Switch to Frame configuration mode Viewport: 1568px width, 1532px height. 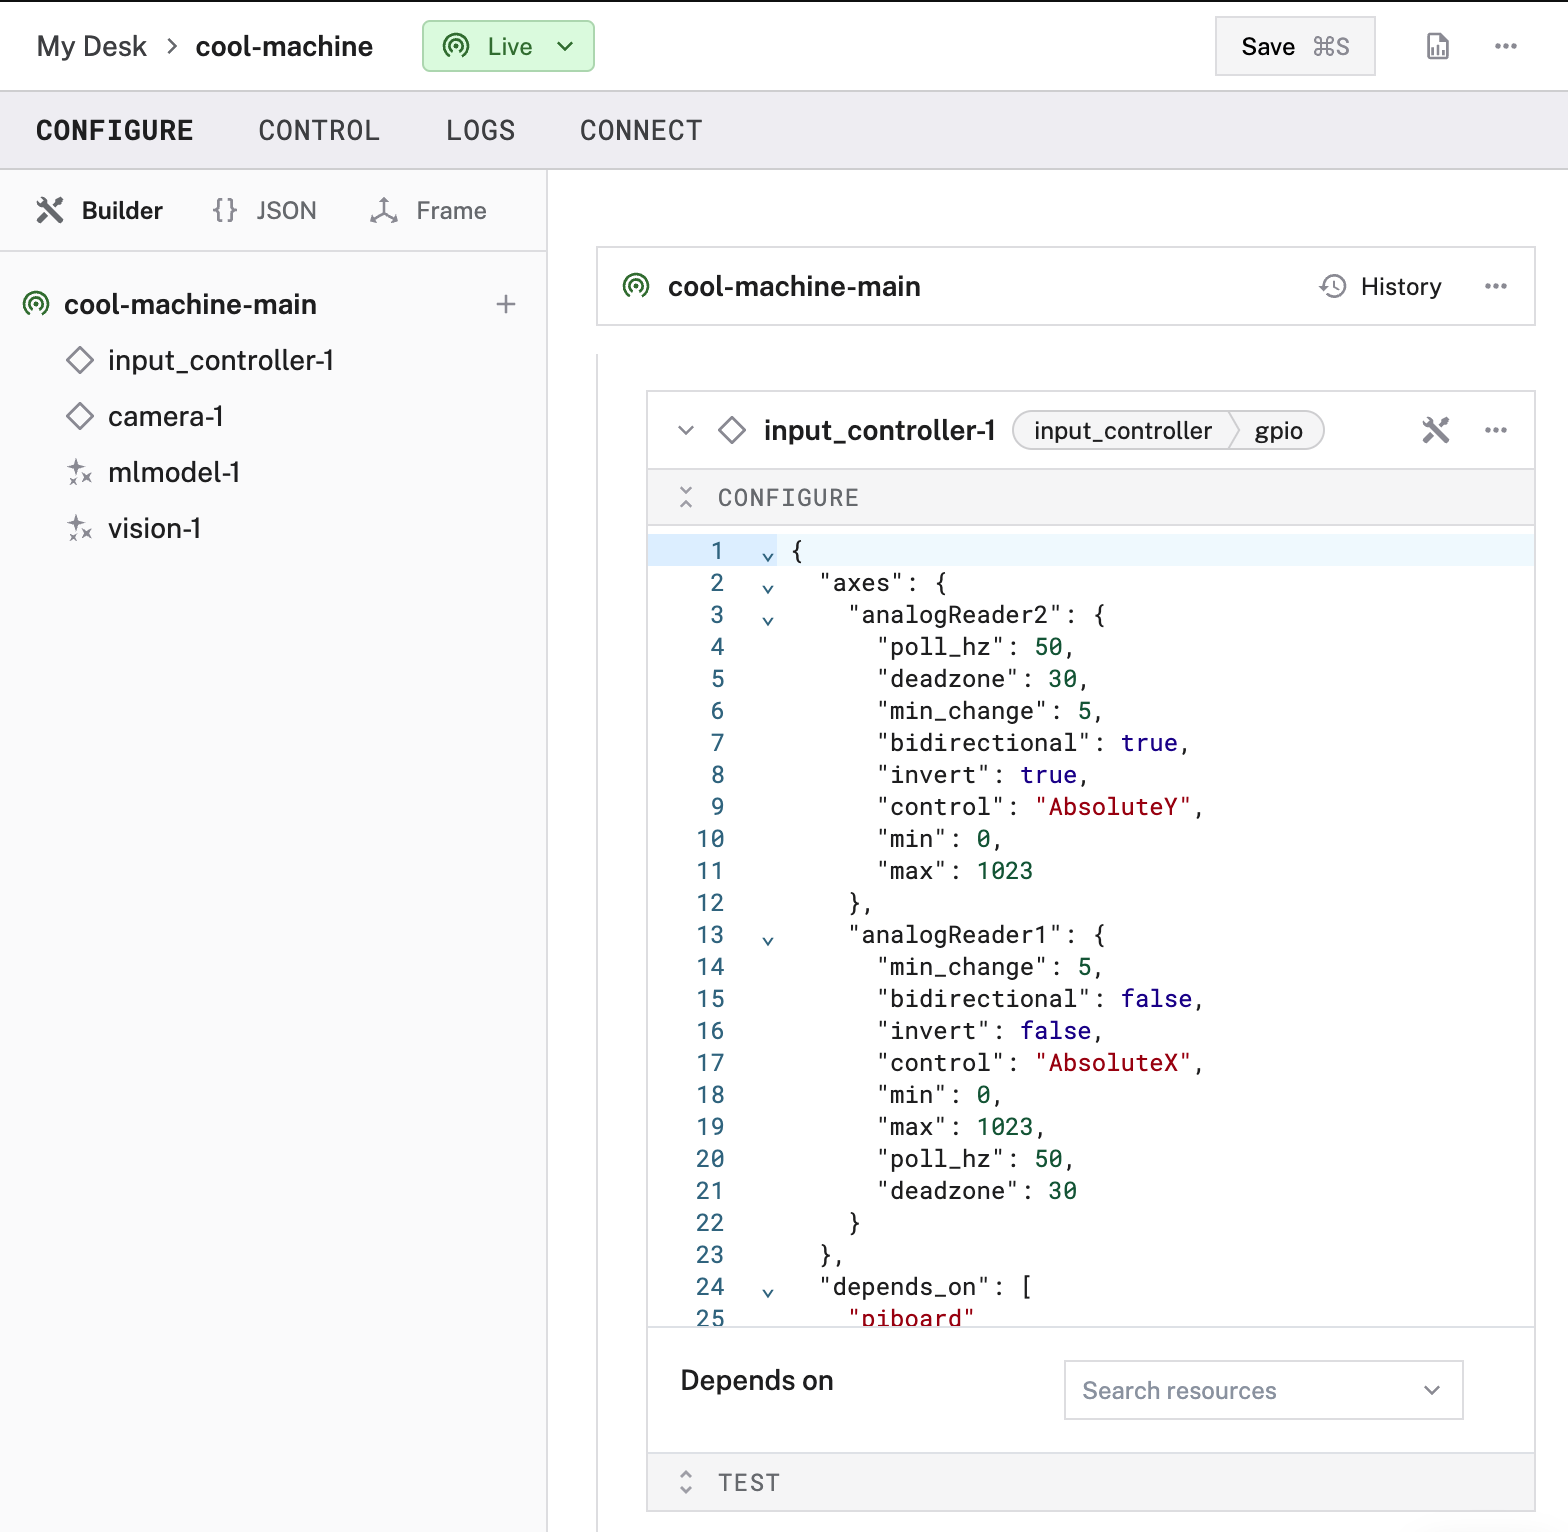428,211
